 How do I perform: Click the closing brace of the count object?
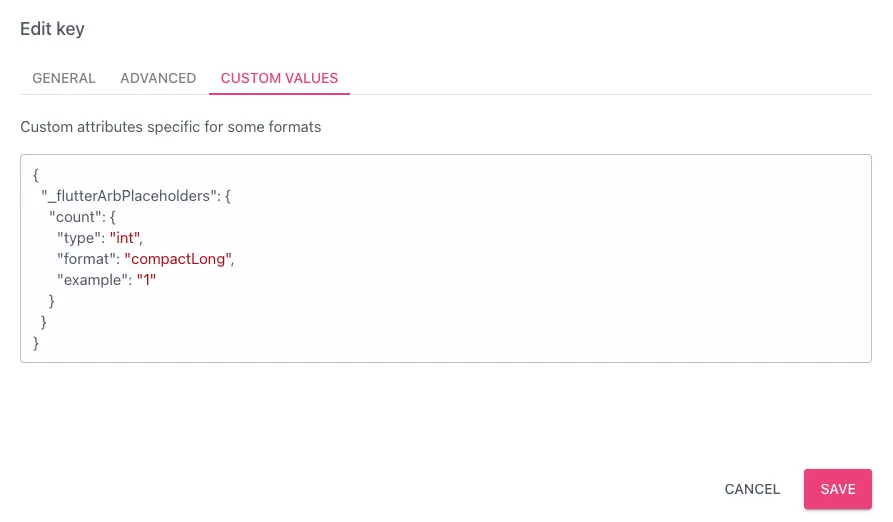point(52,301)
